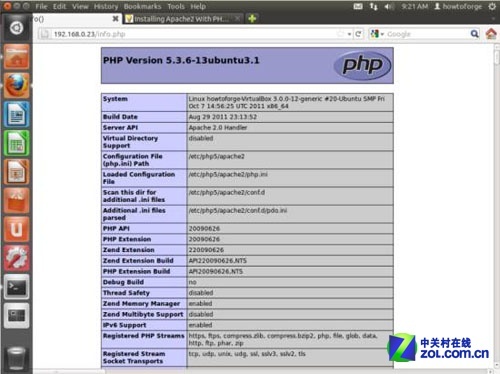Open the URL history dropdown arrow
Screen dimensions: 500x374
[x=349, y=34]
